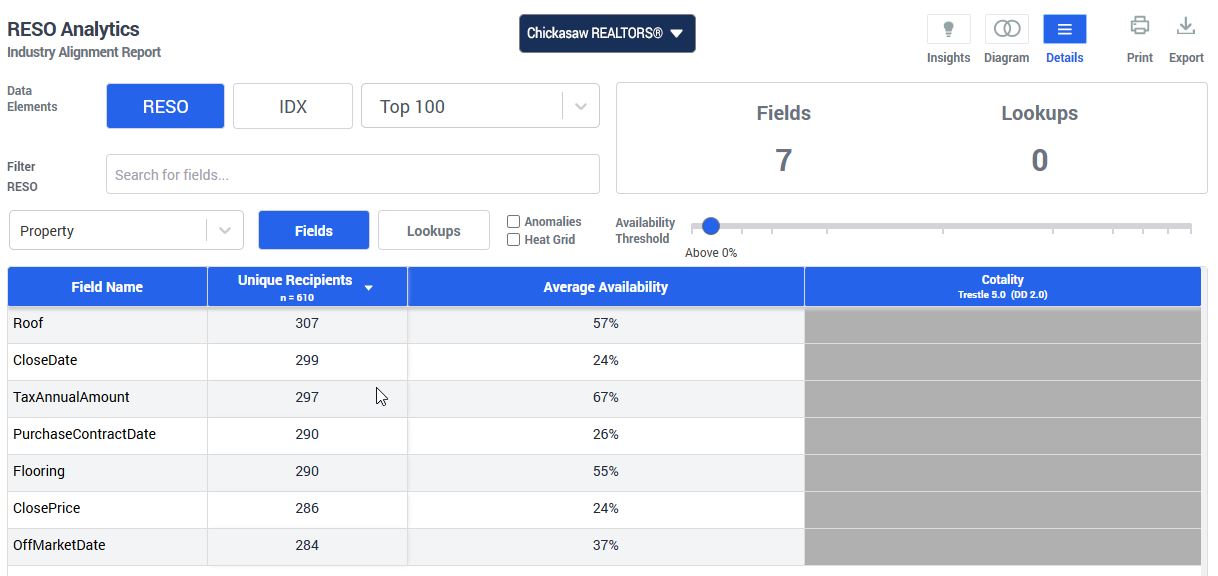Switch to the Diagram view icon
Screen dimensions: 1218x576
tap(1006, 29)
